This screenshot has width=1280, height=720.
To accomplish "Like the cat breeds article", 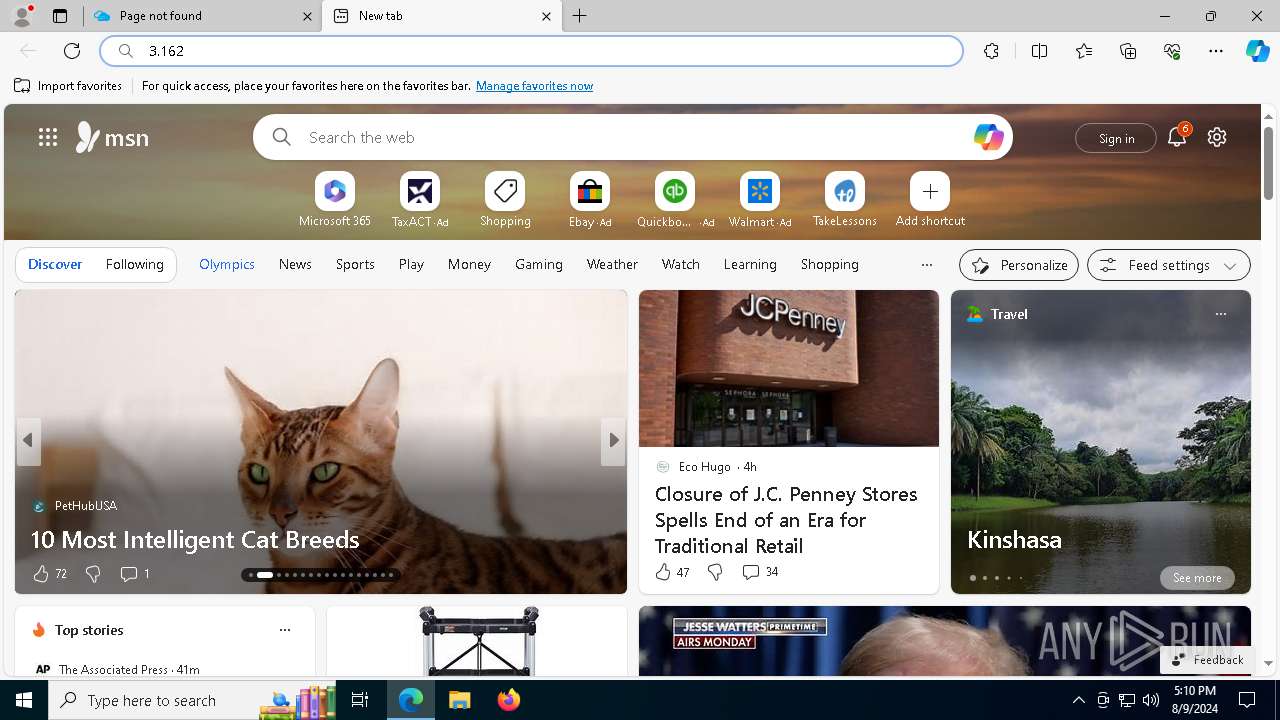I will 49,574.
